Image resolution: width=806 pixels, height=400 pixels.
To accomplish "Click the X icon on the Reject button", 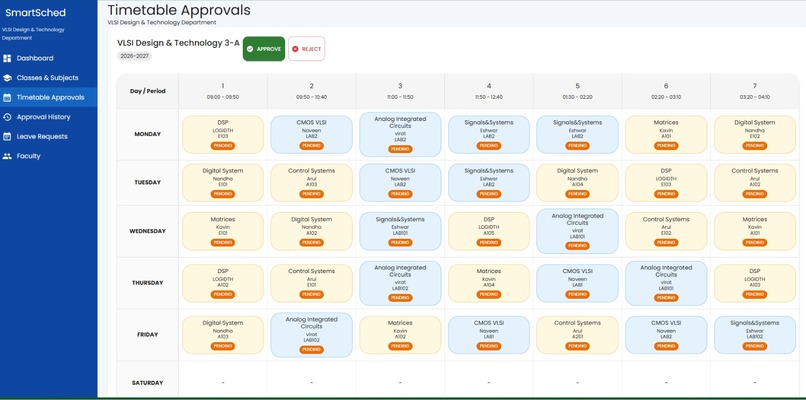I will (295, 49).
